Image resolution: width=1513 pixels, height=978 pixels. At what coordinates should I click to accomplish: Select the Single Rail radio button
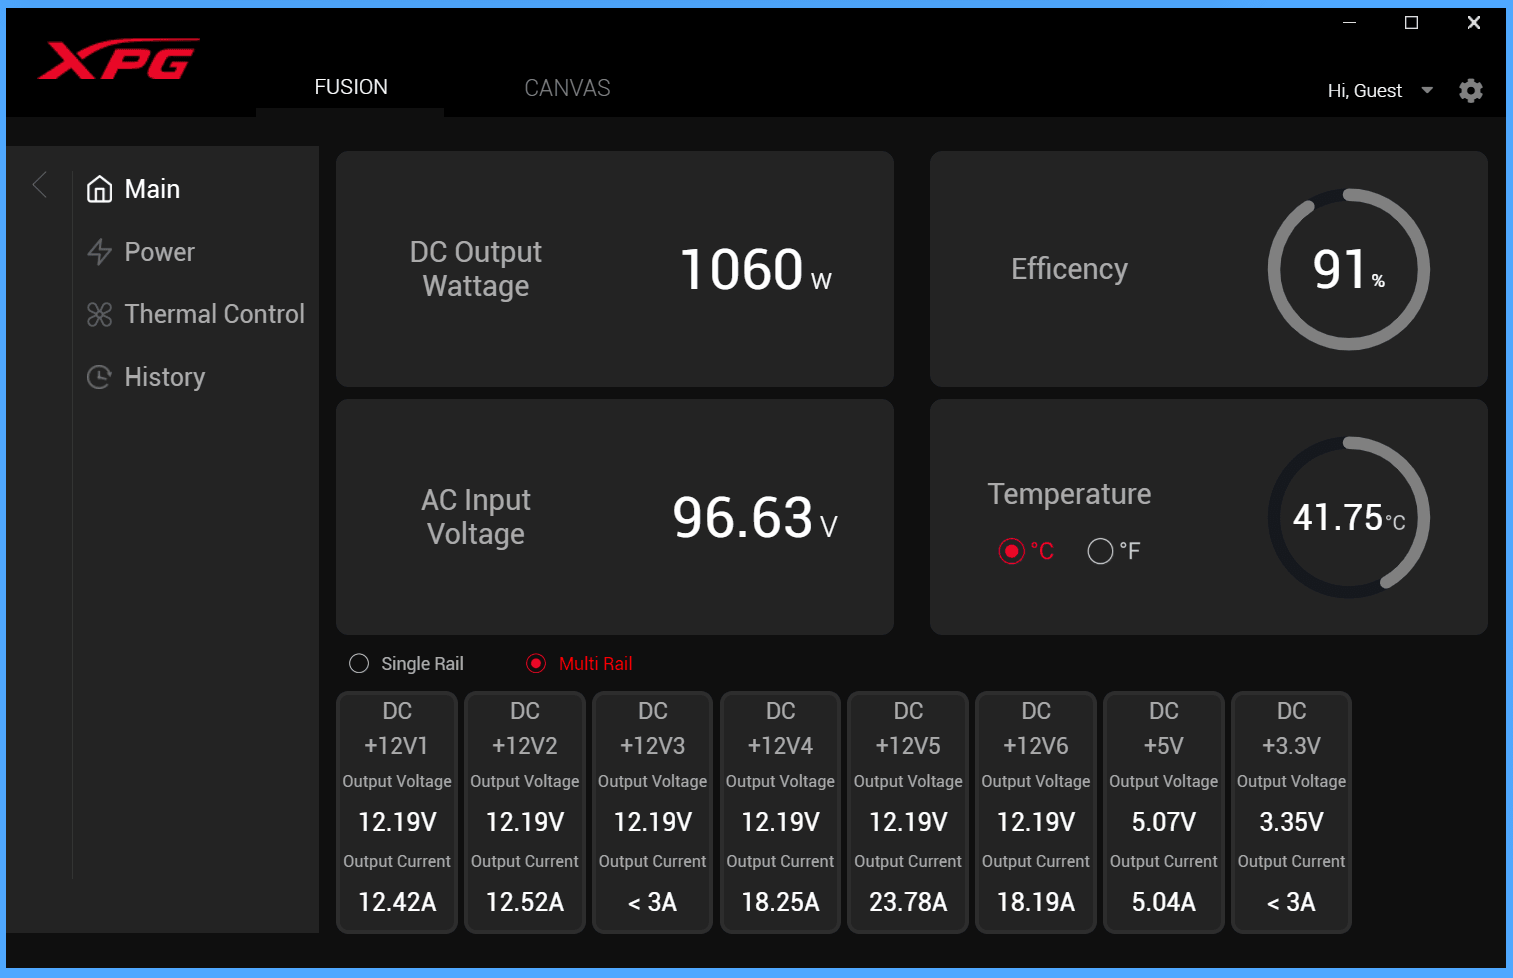(x=359, y=664)
